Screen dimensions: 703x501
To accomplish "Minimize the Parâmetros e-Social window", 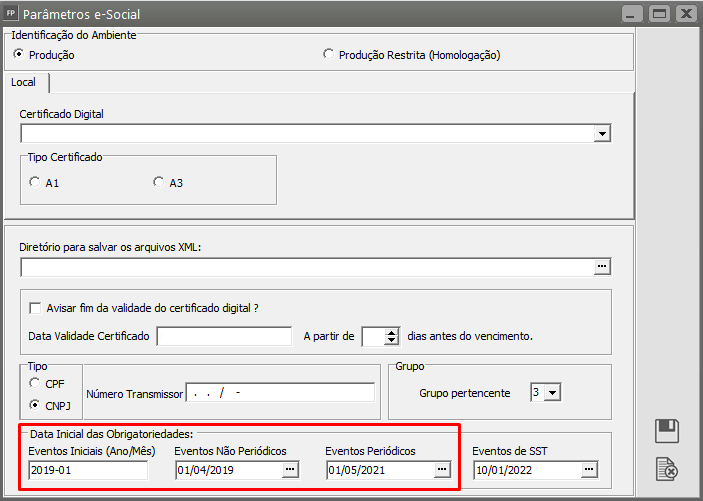I will point(632,14).
